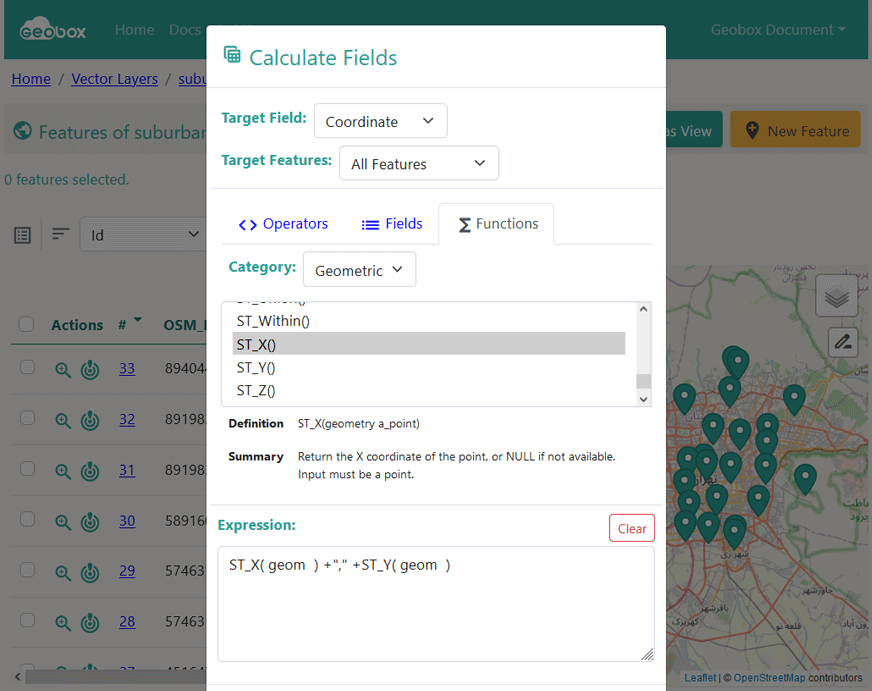The image size is (872, 691).
Task: Click zoom-to-feature icon for row 33
Action: click(63, 369)
